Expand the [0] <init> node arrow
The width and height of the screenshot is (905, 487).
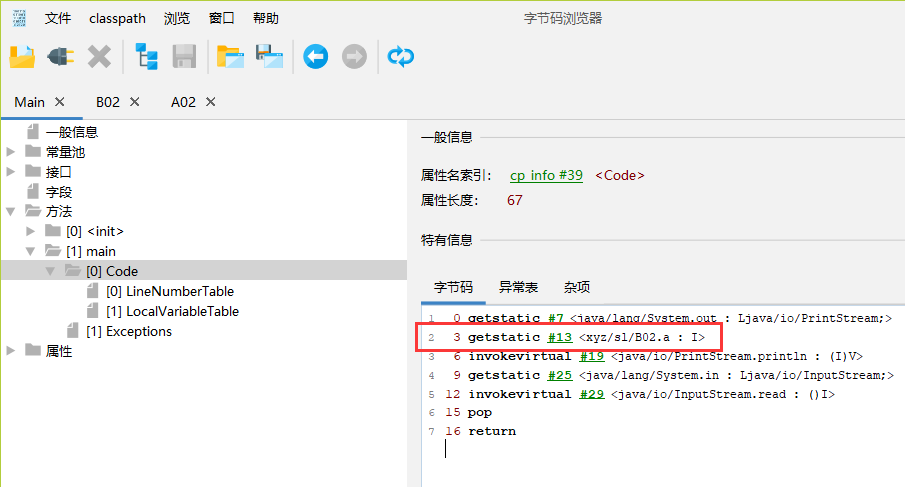[31, 231]
